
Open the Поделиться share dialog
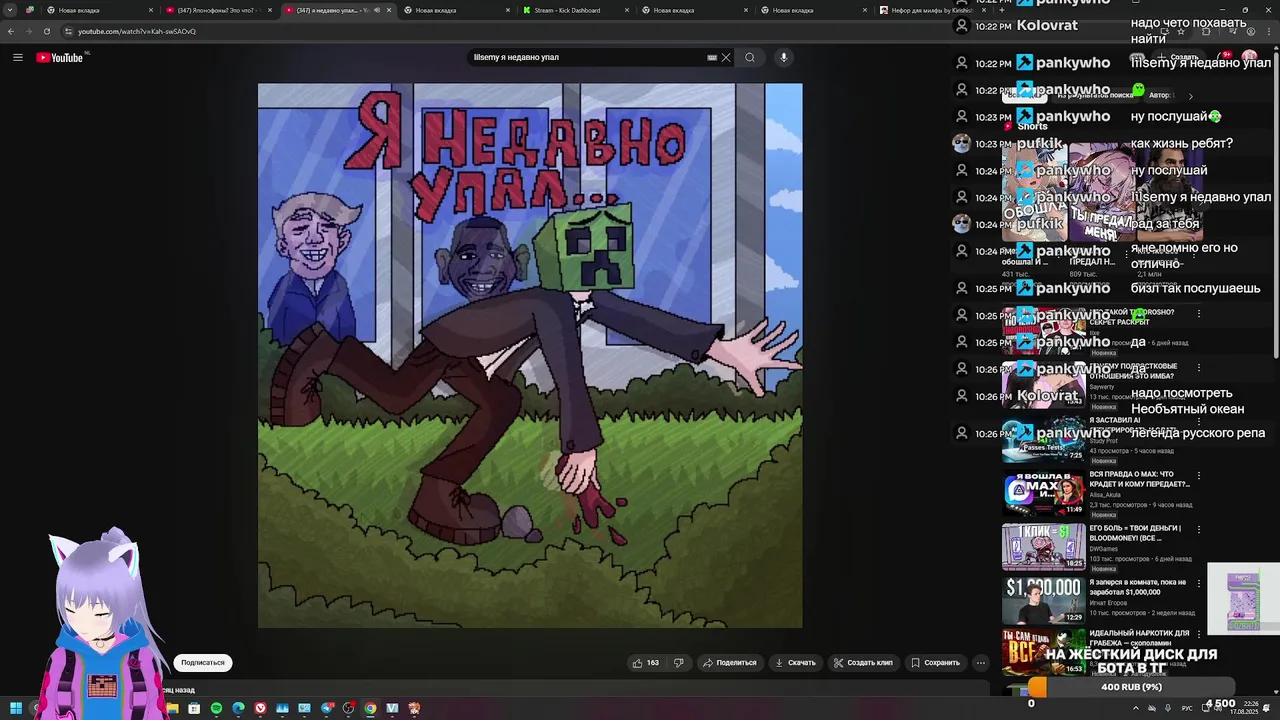pos(729,662)
